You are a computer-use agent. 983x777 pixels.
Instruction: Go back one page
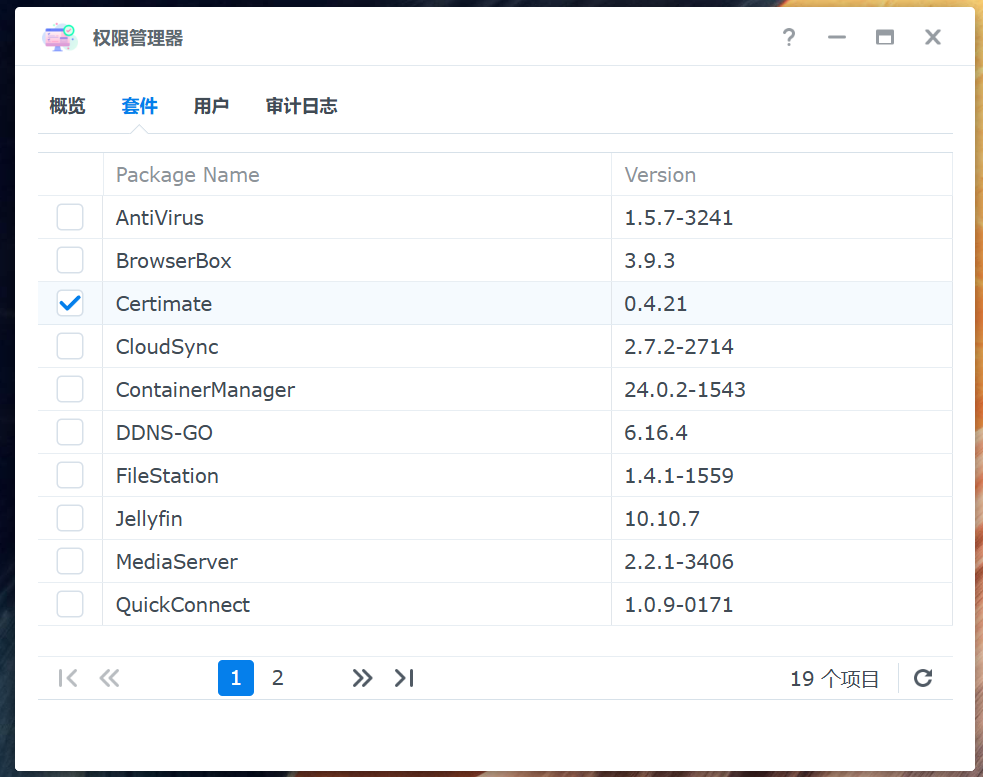[x=109, y=678]
